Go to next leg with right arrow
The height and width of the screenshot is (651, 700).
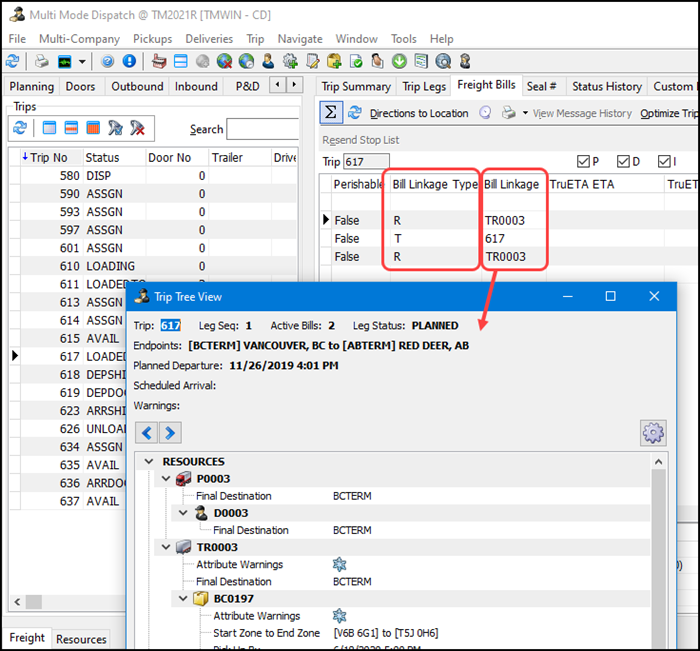(169, 432)
